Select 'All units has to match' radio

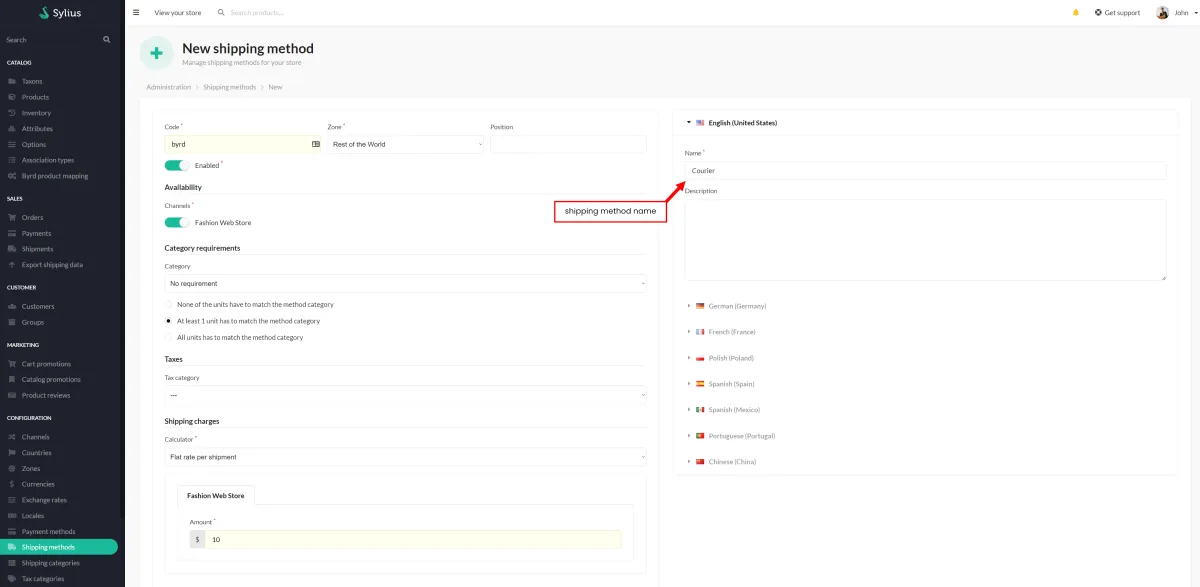coord(169,338)
